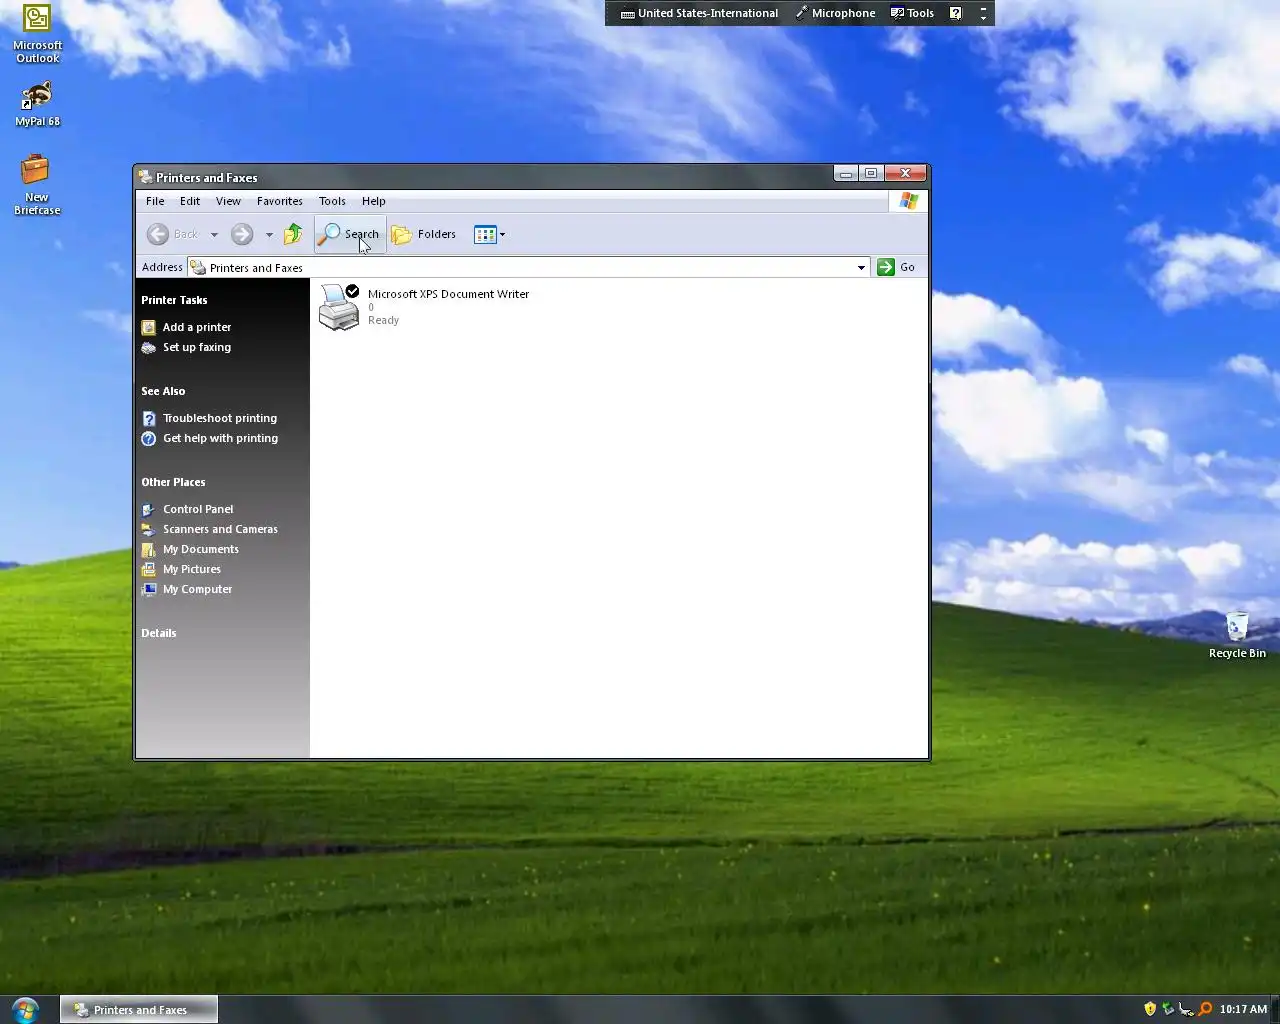Open the Tools menu in Printers and Faxes
Viewport: 1280px width, 1024px height.
pyautogui.click(x=332, y=201)
